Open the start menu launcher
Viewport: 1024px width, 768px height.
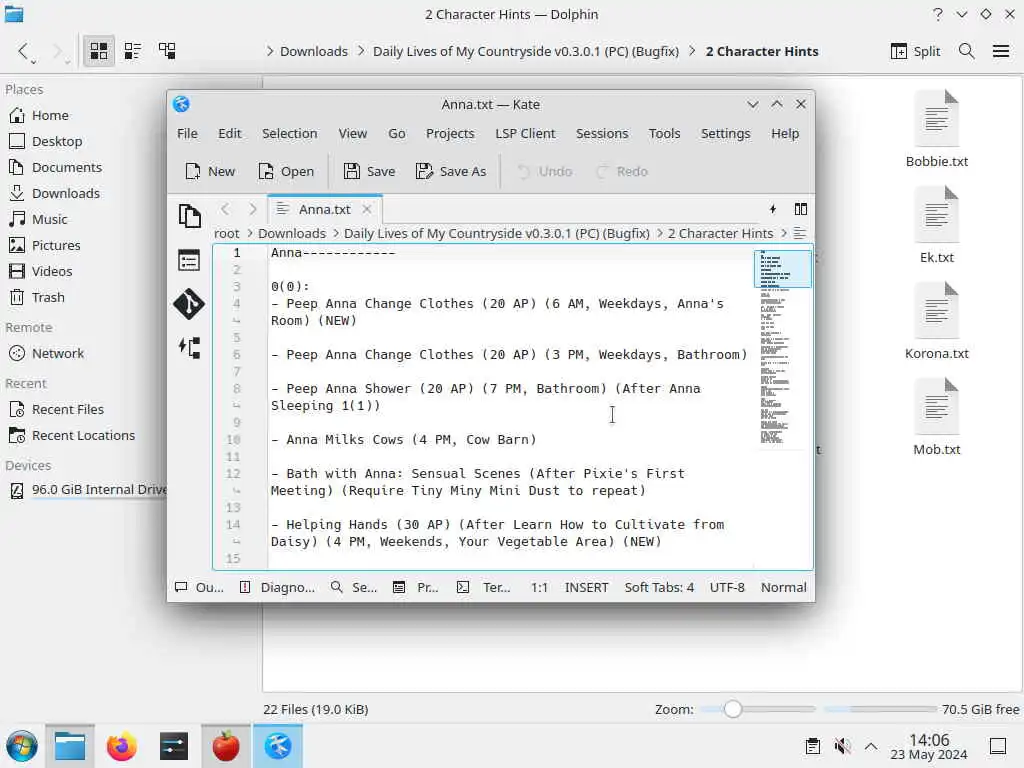(x=22, y=746)
